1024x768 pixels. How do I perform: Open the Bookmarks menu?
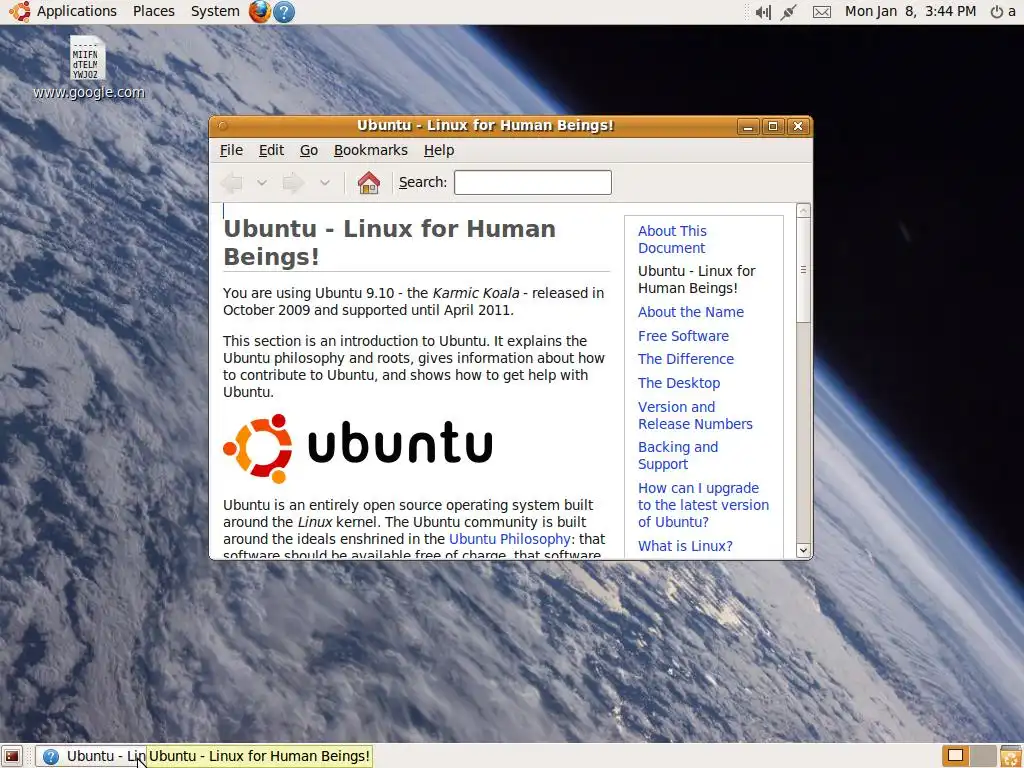pyautogui.click(x=370, y=150)
